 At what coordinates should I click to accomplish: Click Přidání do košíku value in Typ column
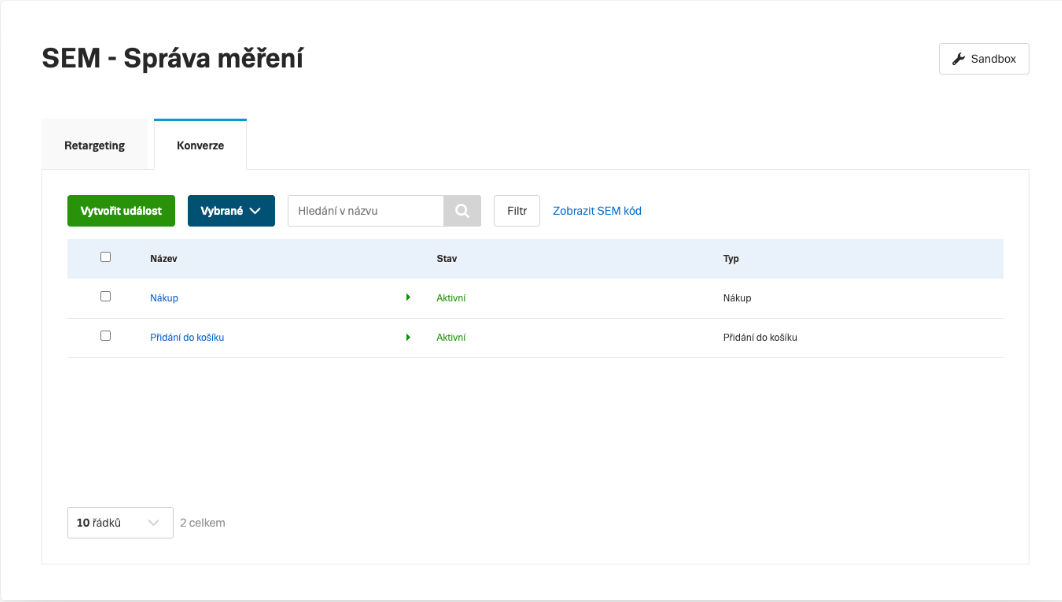(x=760, y=337)
